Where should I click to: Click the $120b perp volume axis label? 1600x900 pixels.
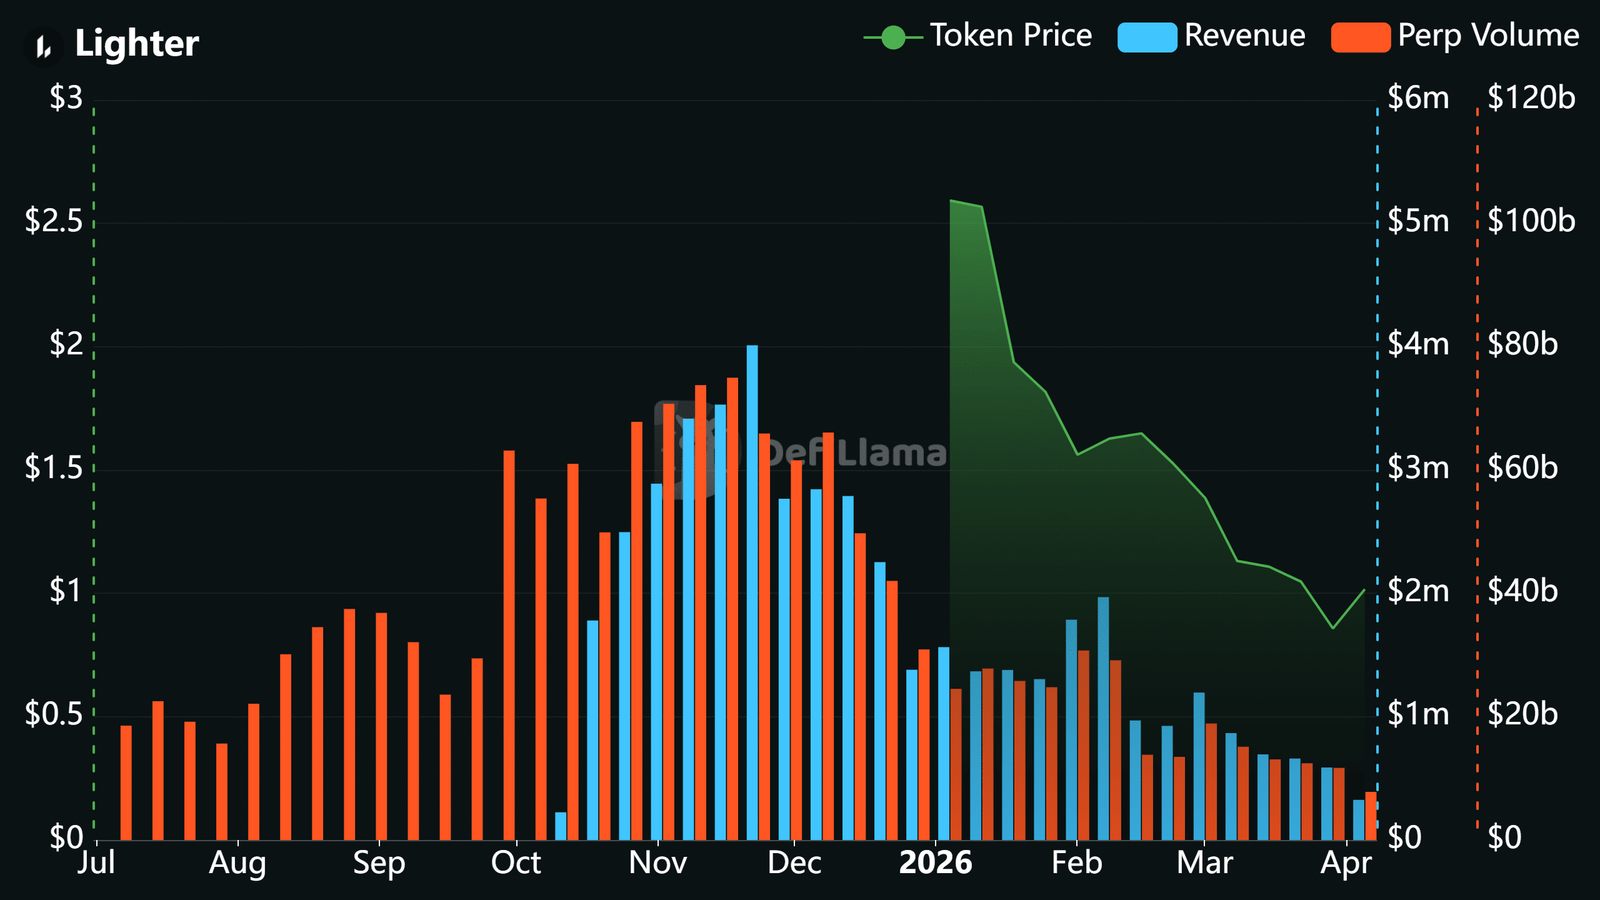click(x=1530, y=98)
